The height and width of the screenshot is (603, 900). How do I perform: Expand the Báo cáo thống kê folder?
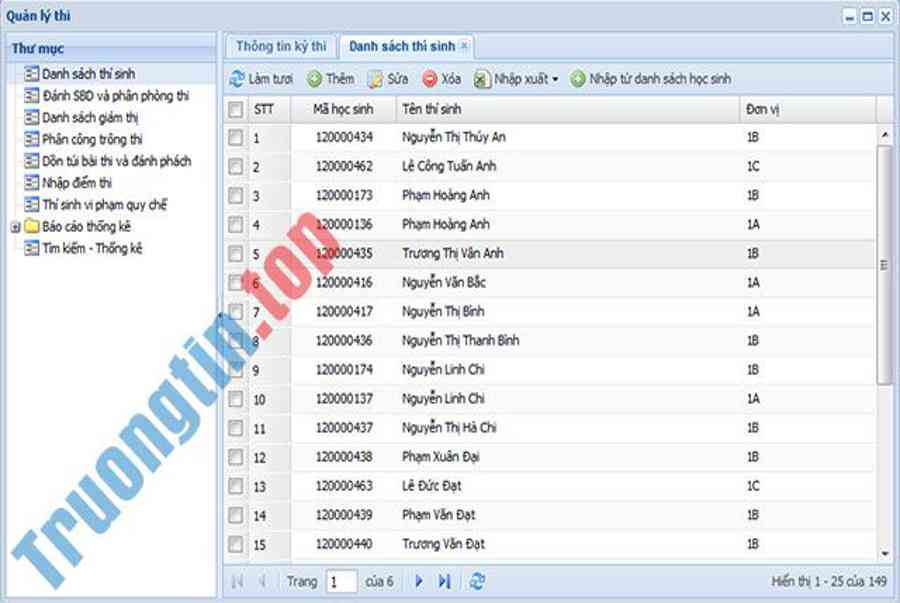point(15,227)
